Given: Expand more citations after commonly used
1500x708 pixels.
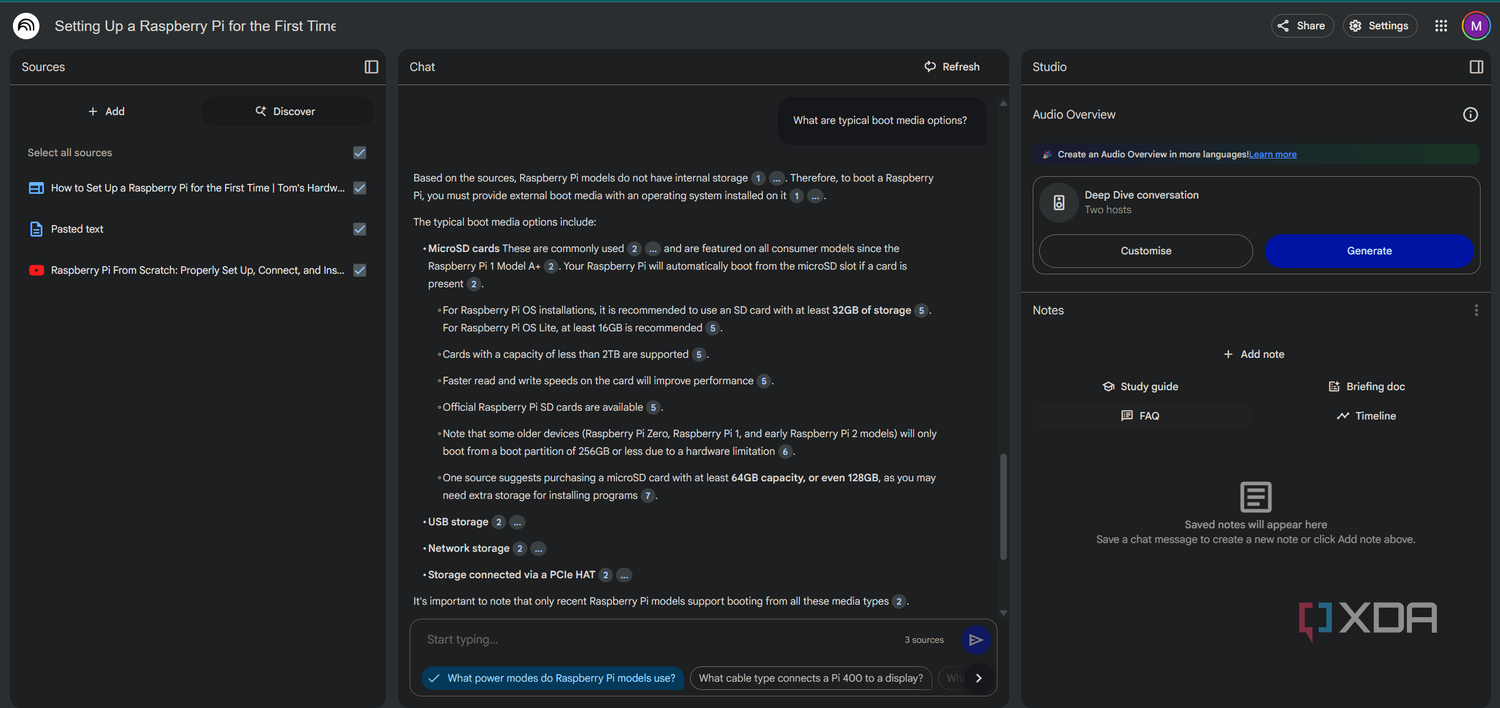Looking at the screenshot, I should 652,249.
